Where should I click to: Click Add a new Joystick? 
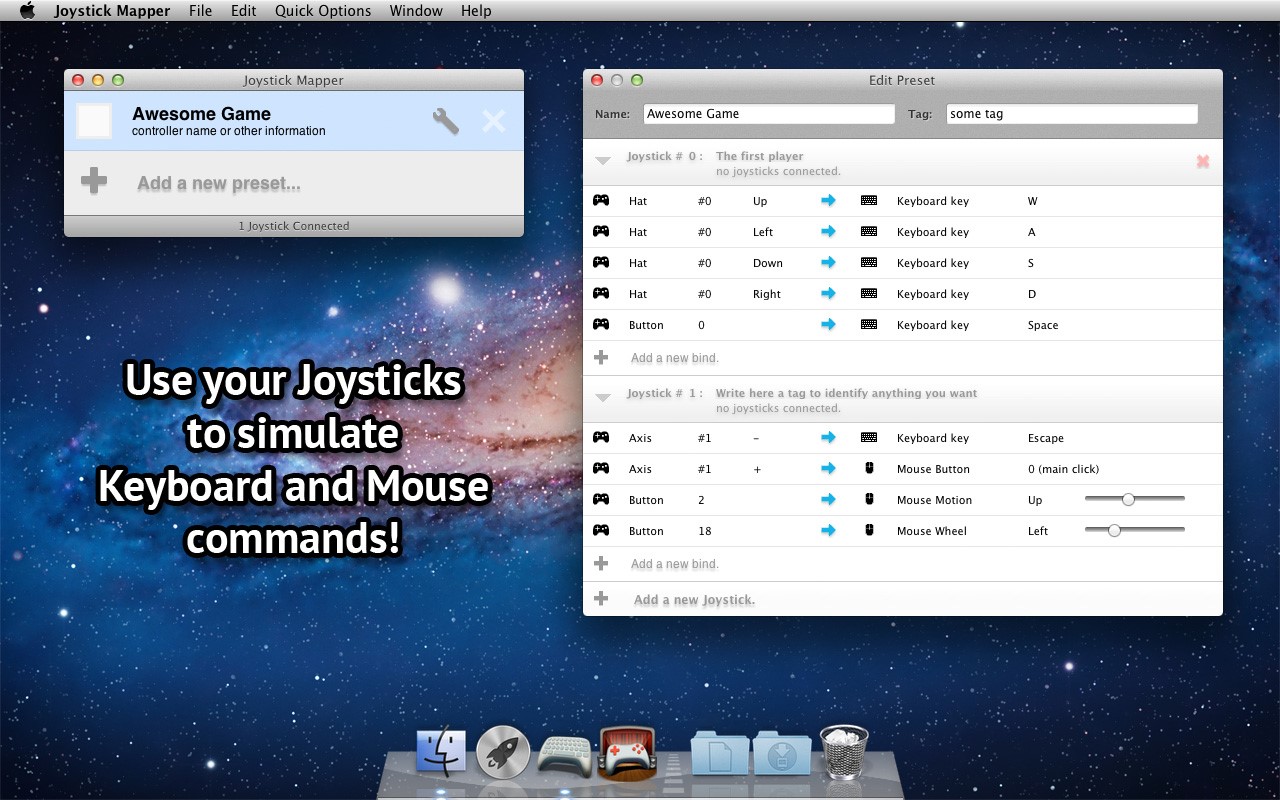[694, 599]
